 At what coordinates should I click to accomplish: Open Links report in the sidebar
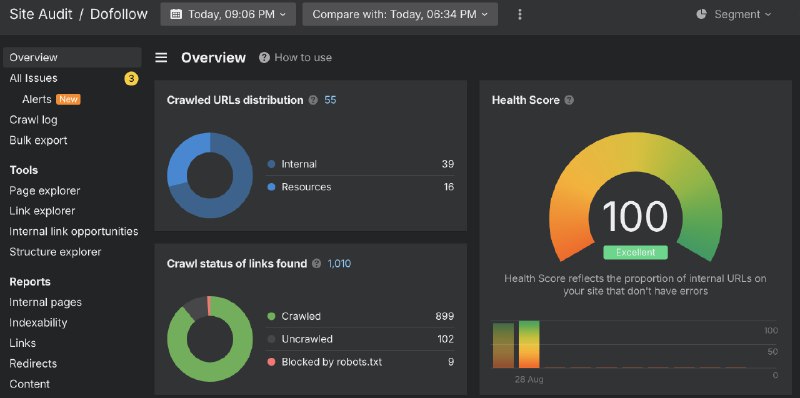(22, 343)
